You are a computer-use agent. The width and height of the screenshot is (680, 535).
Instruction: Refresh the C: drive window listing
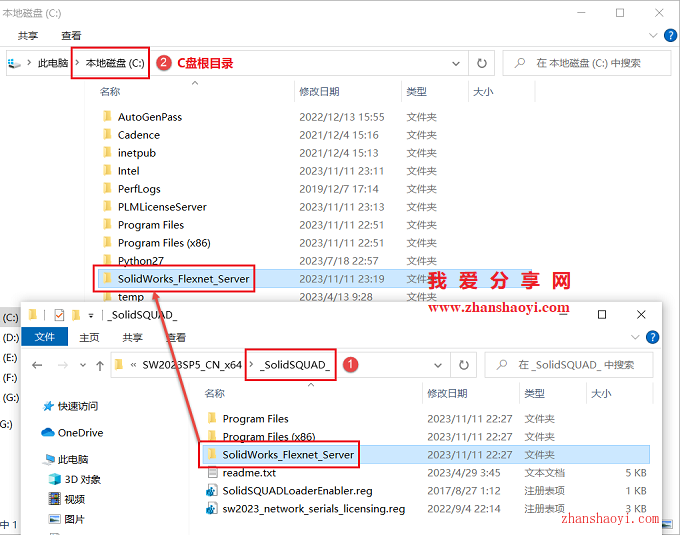(481, 63)
